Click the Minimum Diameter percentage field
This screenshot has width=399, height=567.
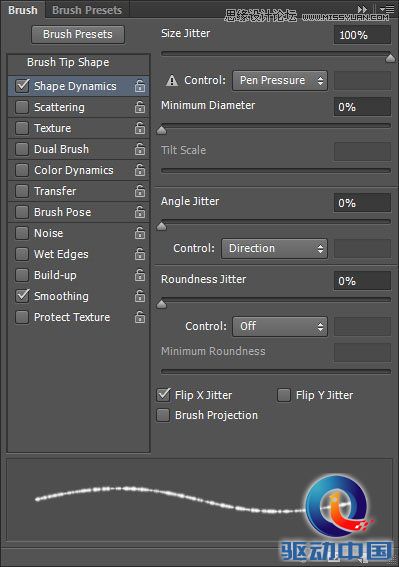pyautogui.click(x=362, y=107)
